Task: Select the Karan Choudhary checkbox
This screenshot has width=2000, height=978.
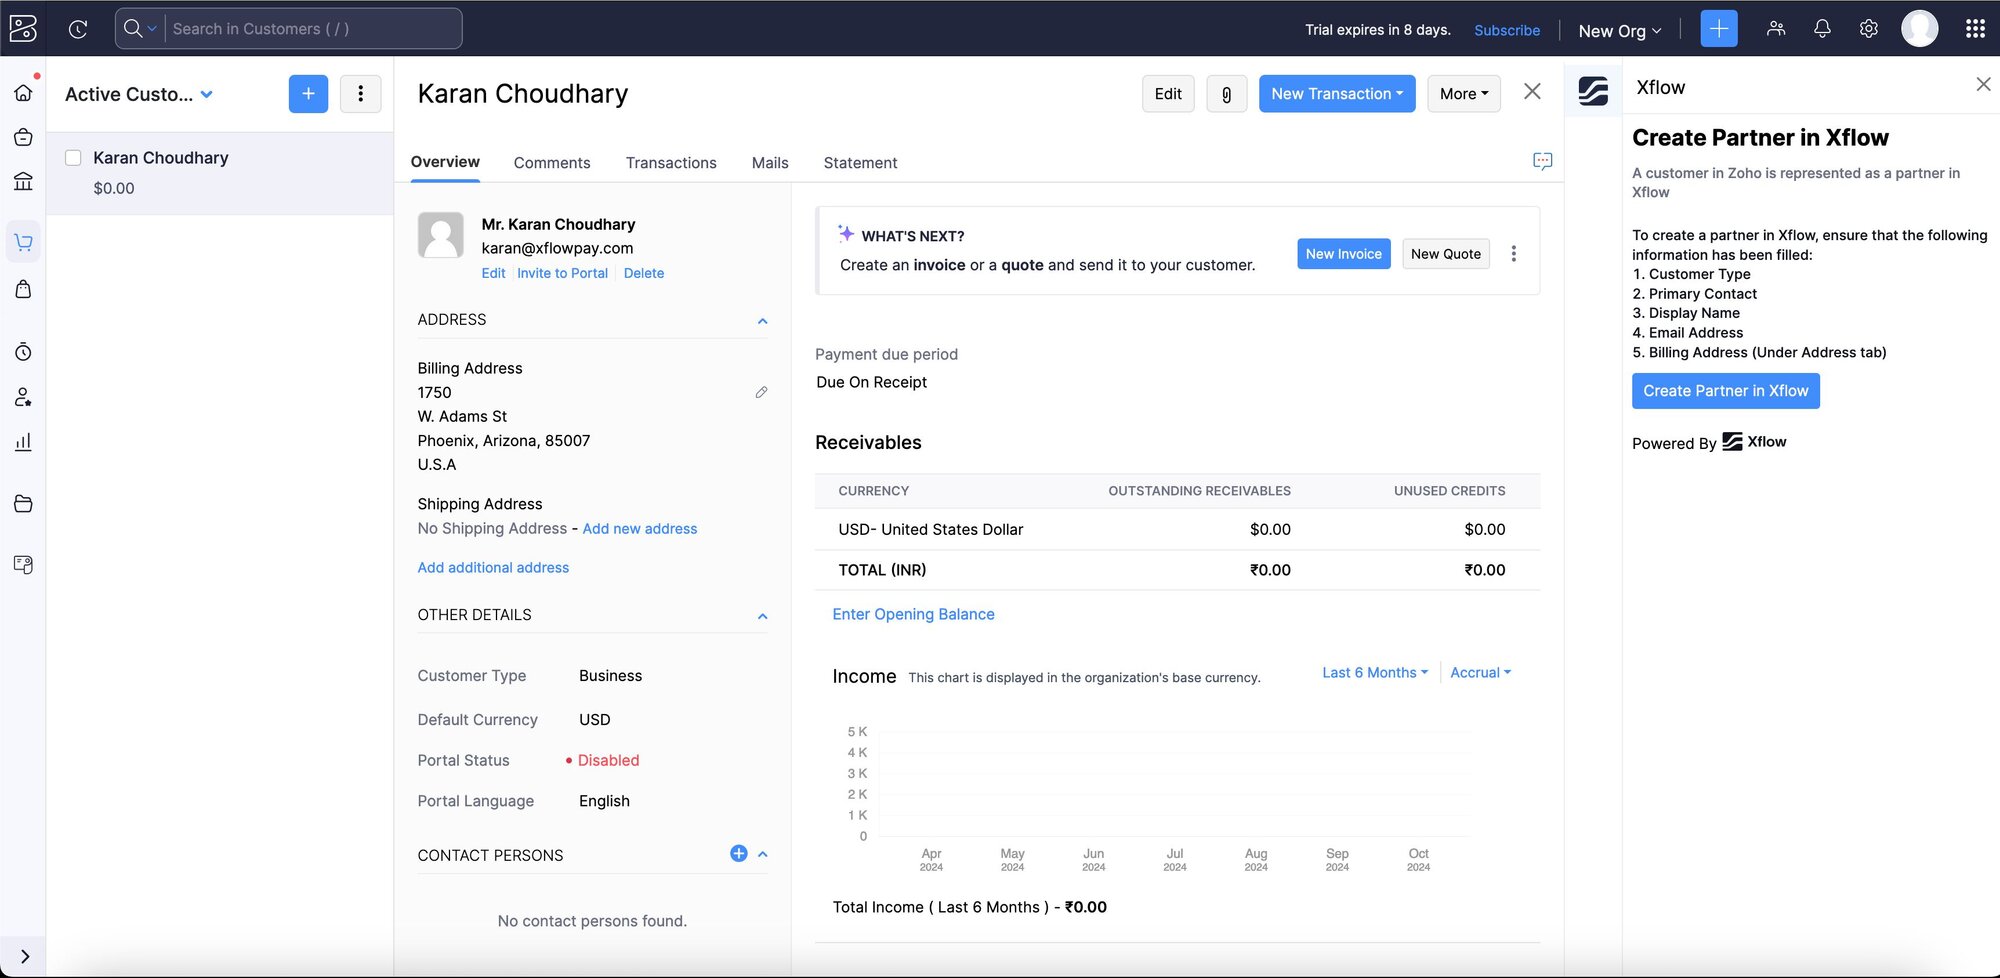Action: (73, 158)
